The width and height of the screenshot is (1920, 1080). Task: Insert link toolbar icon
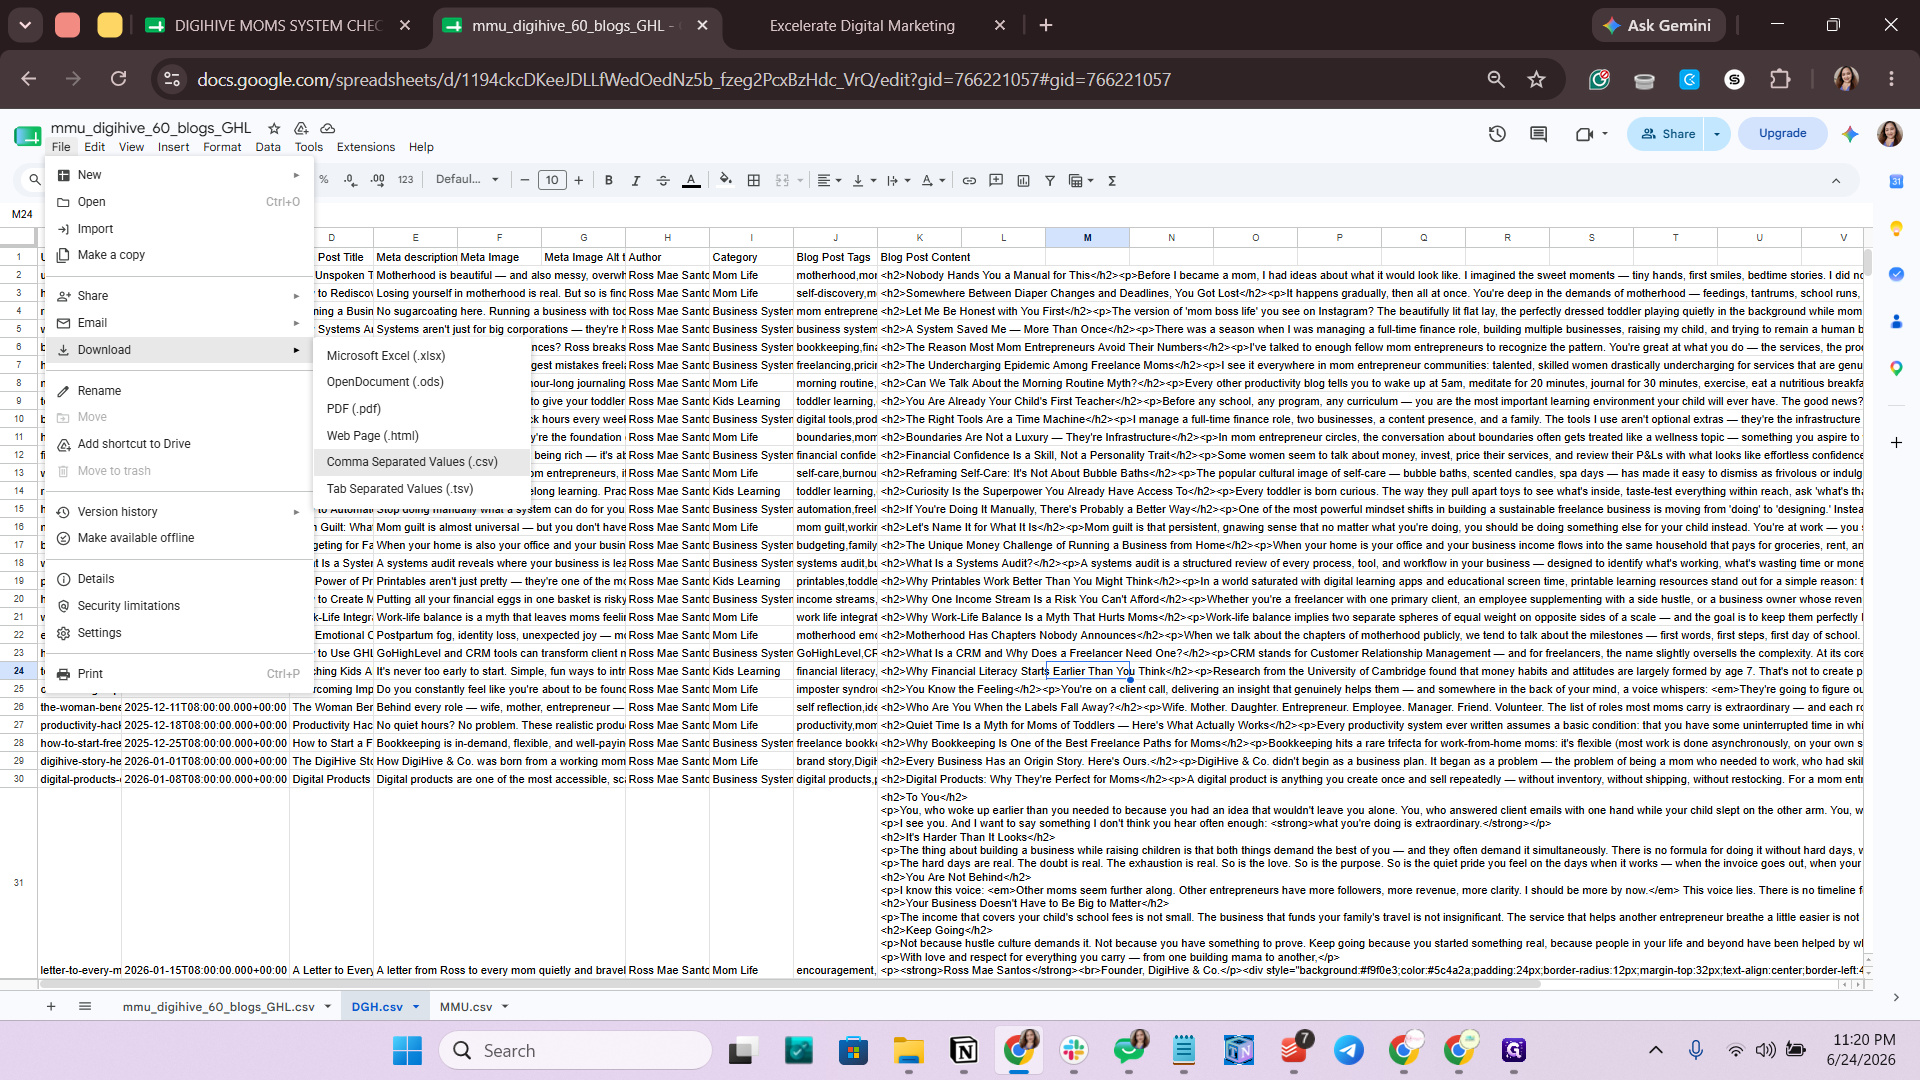(969, 180)
